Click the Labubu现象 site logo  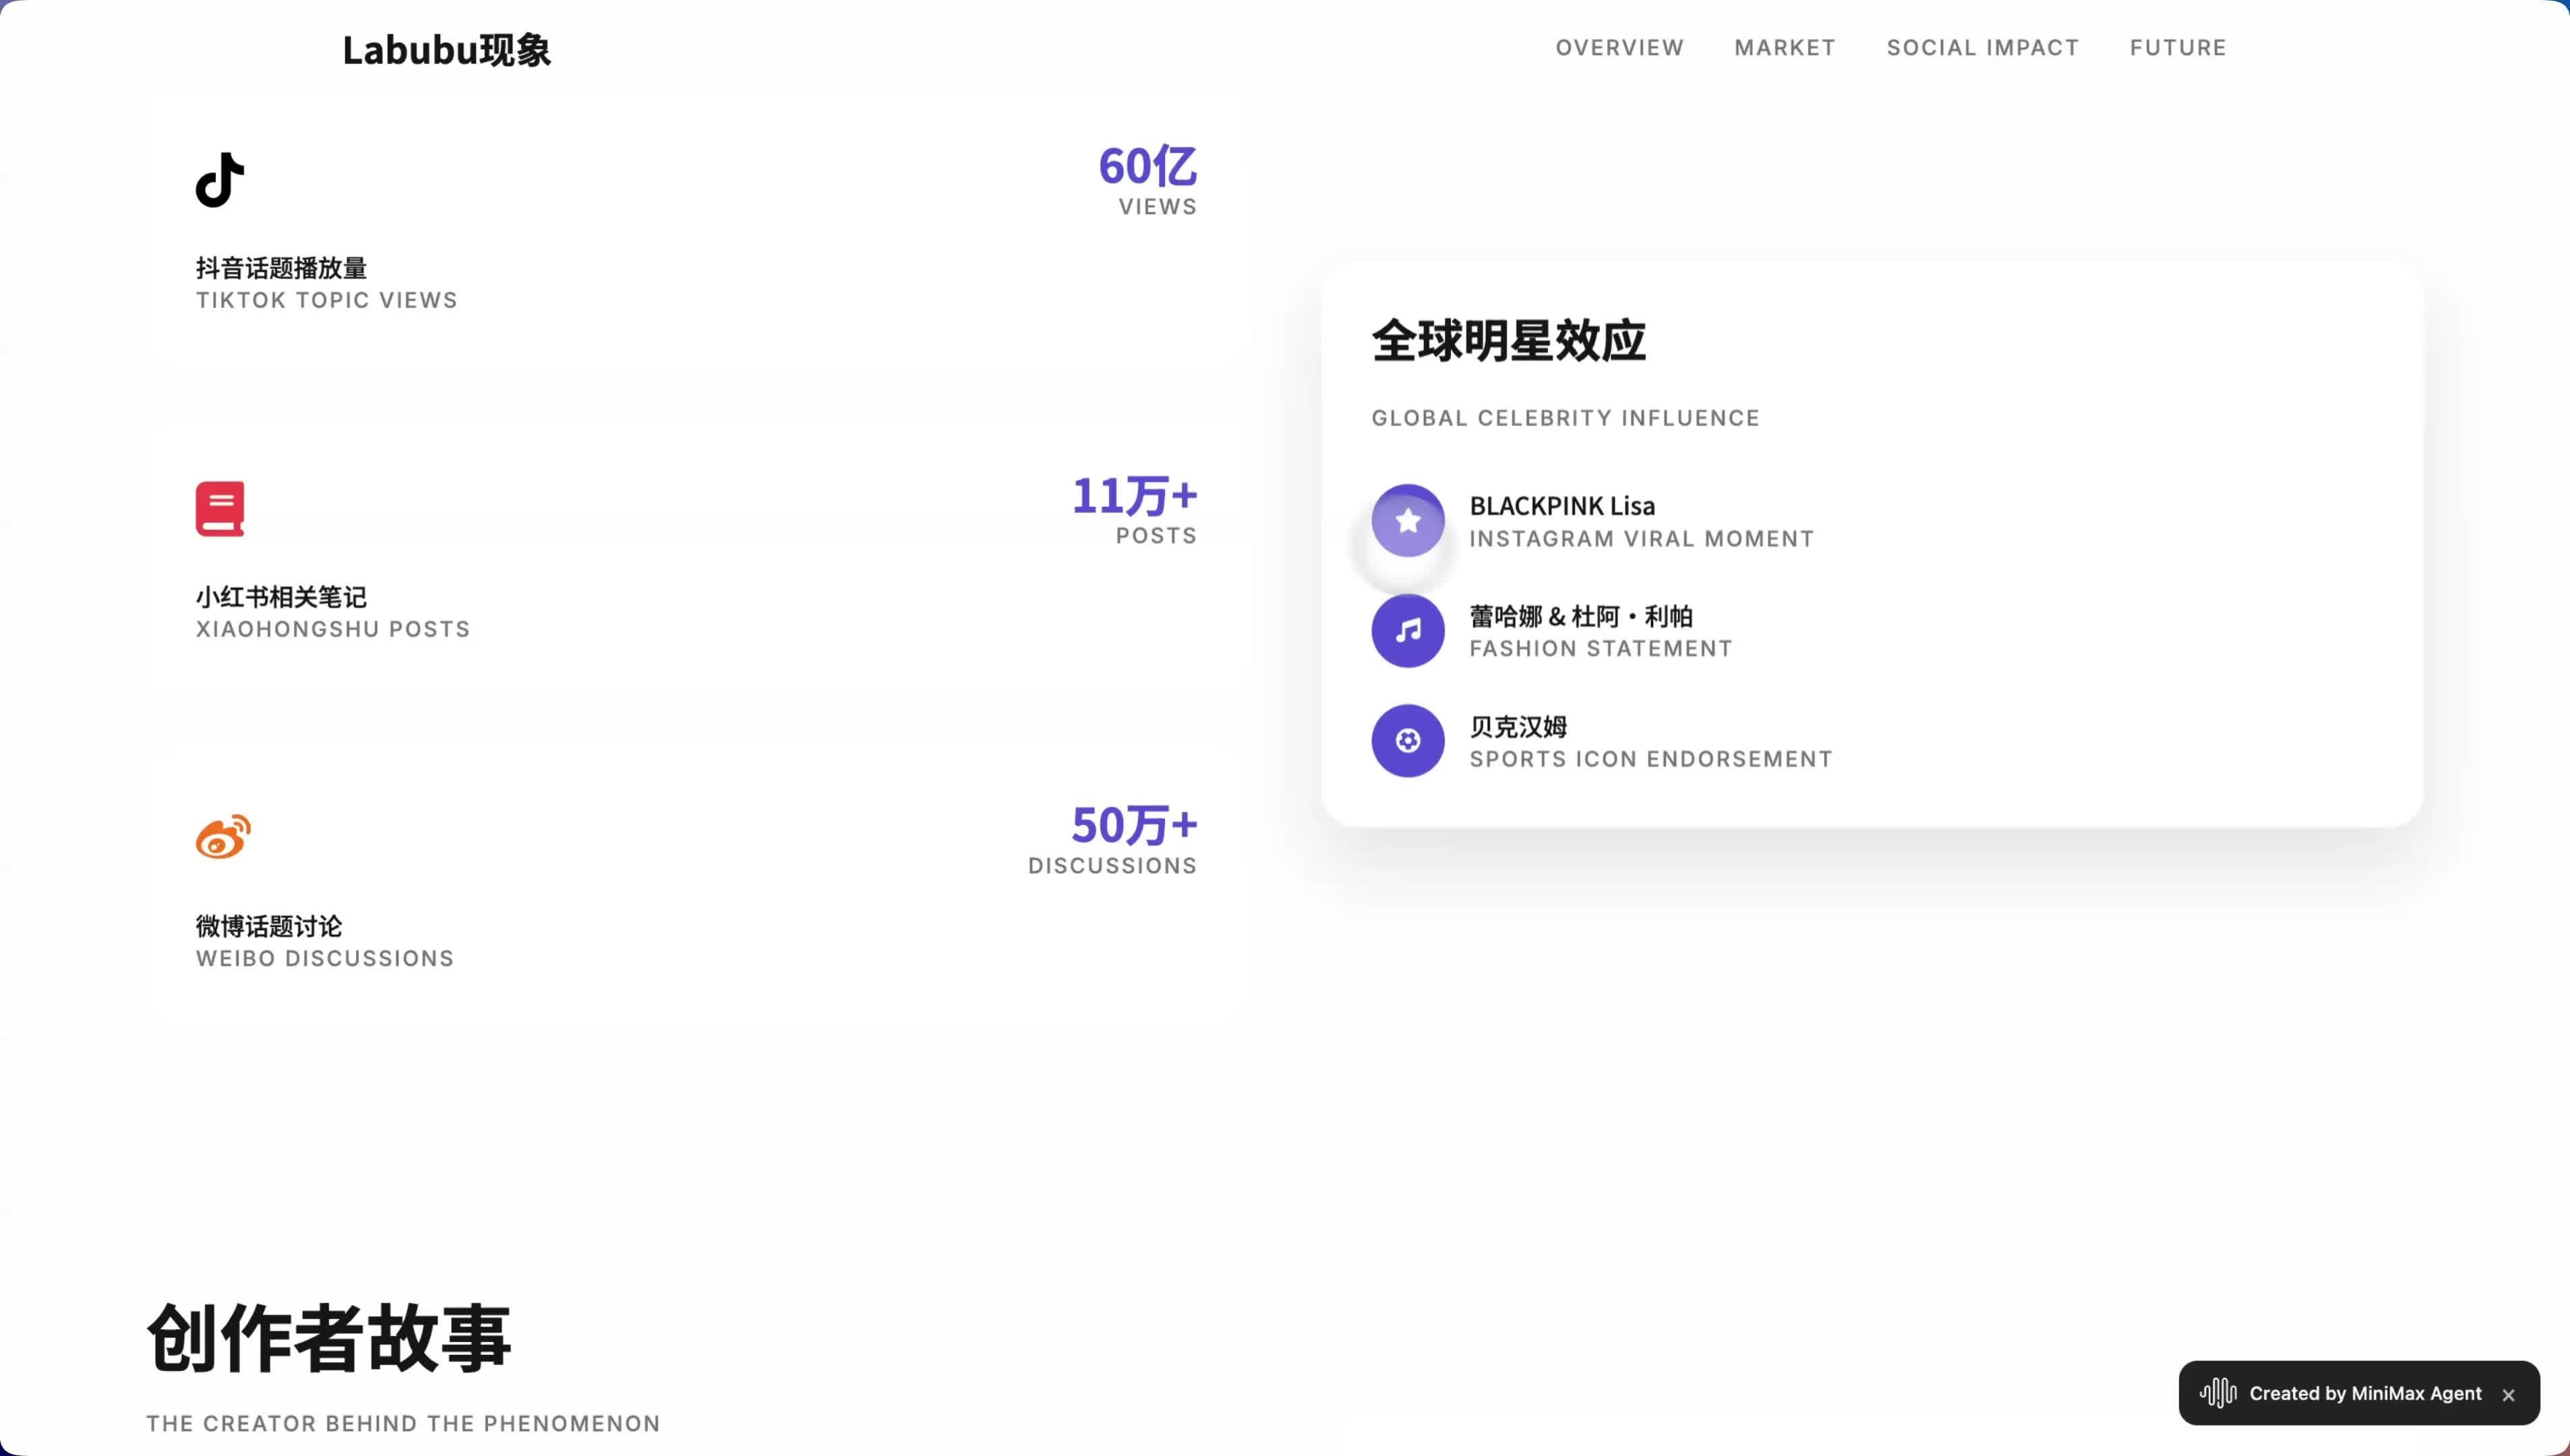coord(446,50)
